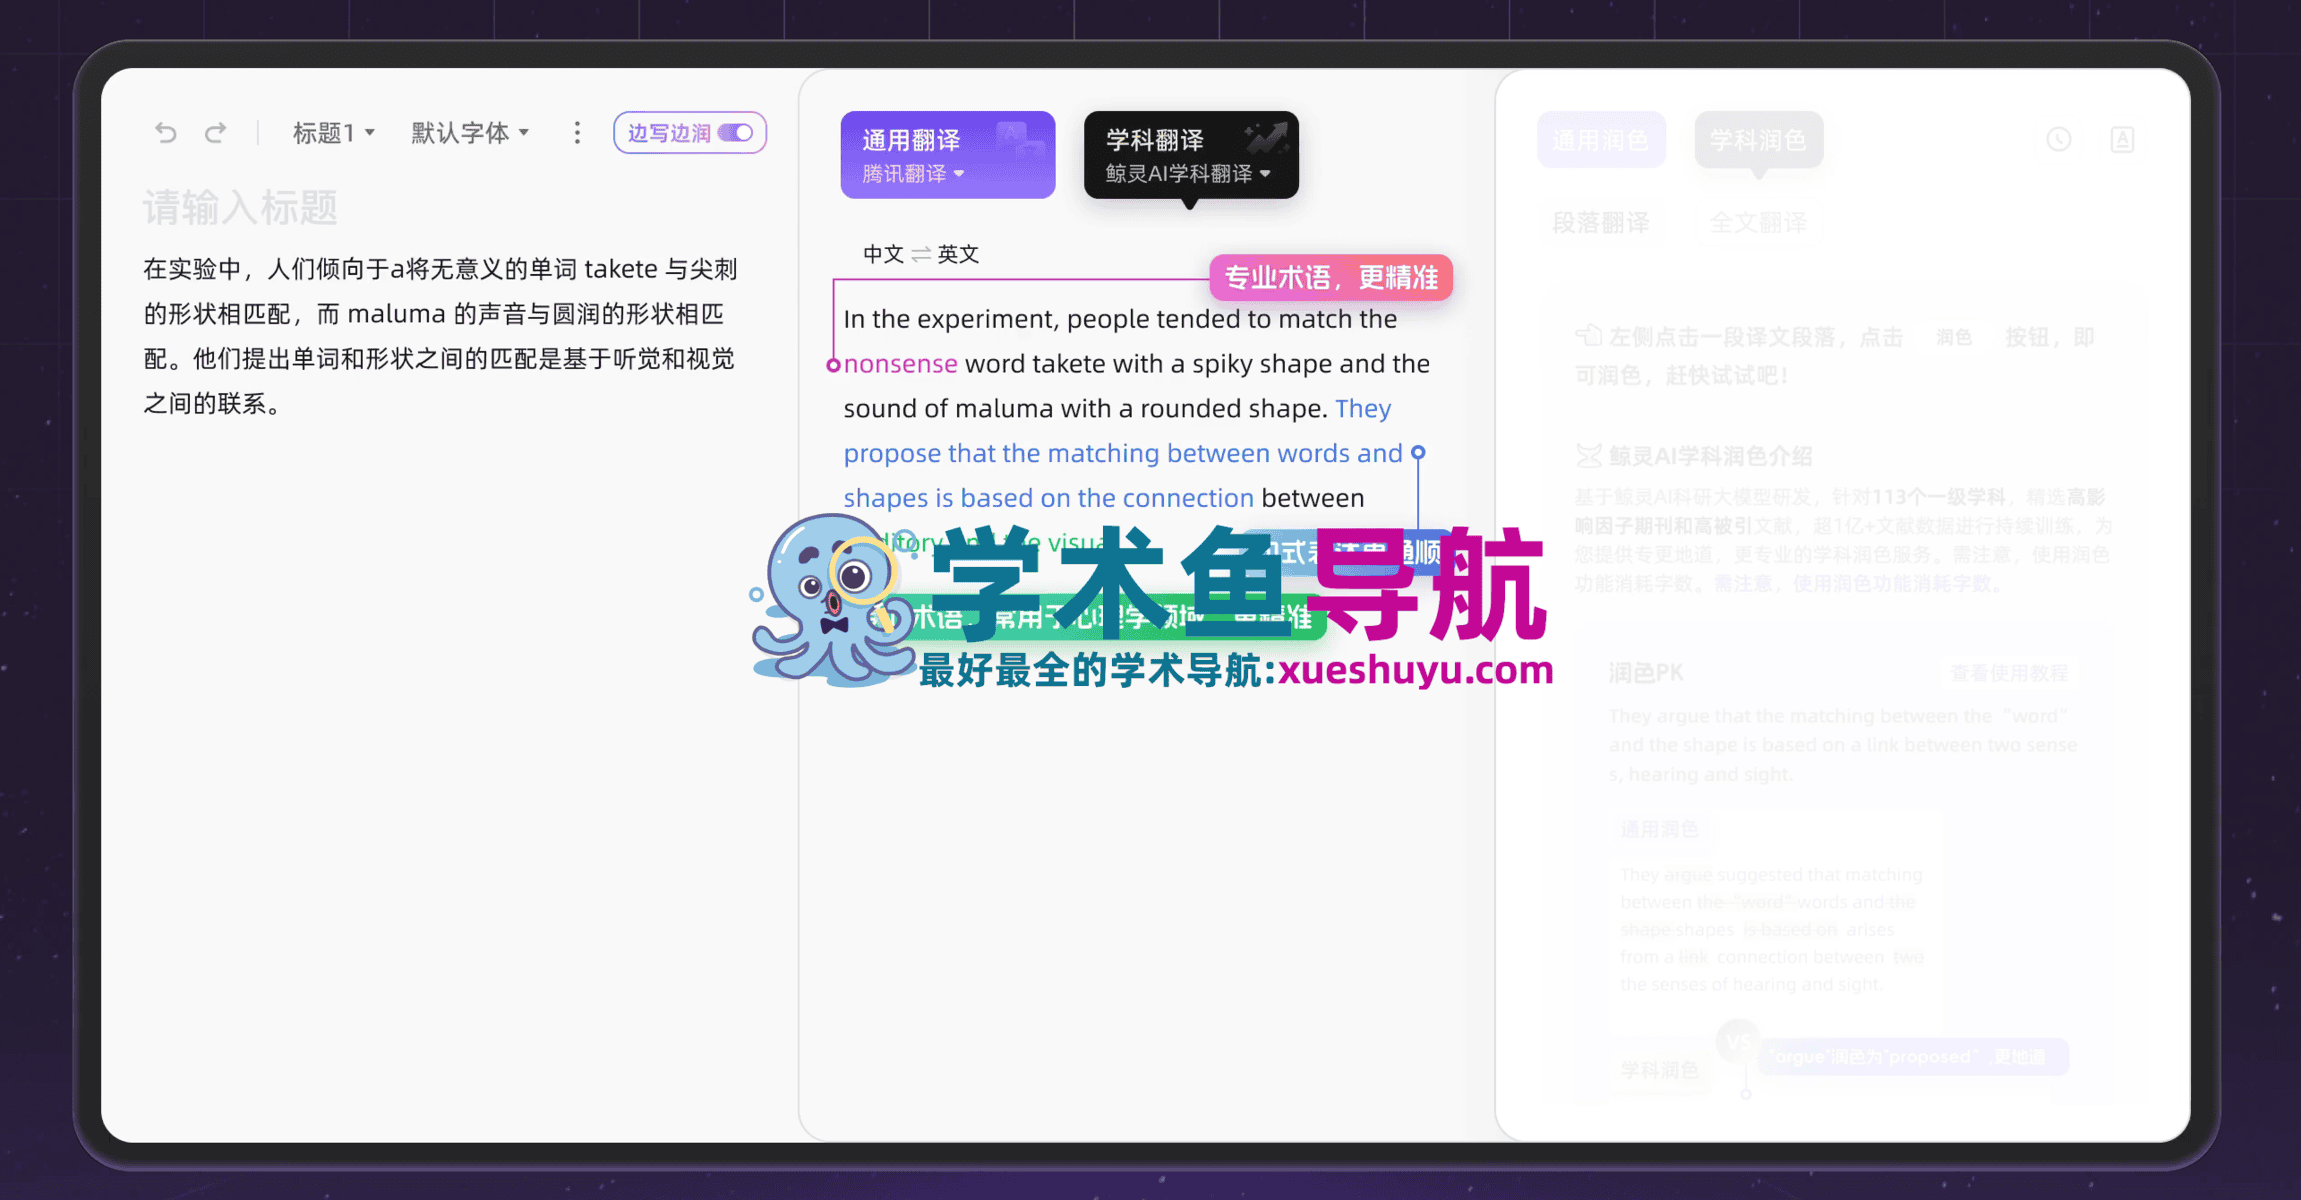Select the 全文翻译 tab
This screenshot has width=2301, height=1200.
[x=1758, y=222]
